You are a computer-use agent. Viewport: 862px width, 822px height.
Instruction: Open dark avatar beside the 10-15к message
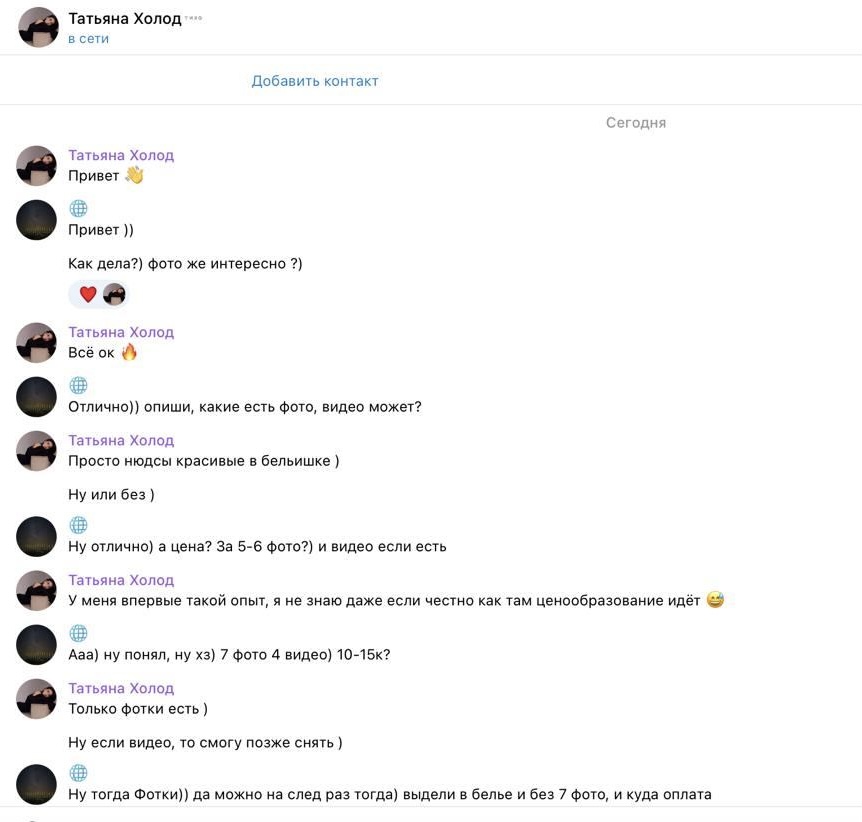coord(36,645)
